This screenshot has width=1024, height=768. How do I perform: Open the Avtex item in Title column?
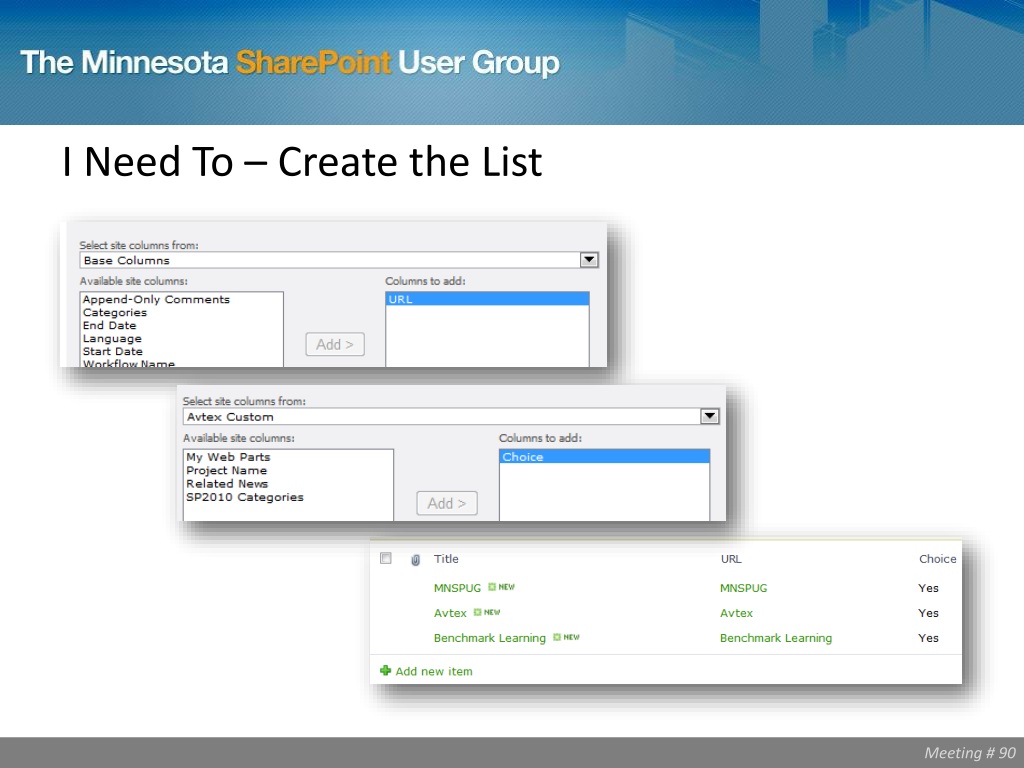tap(451, 613)
